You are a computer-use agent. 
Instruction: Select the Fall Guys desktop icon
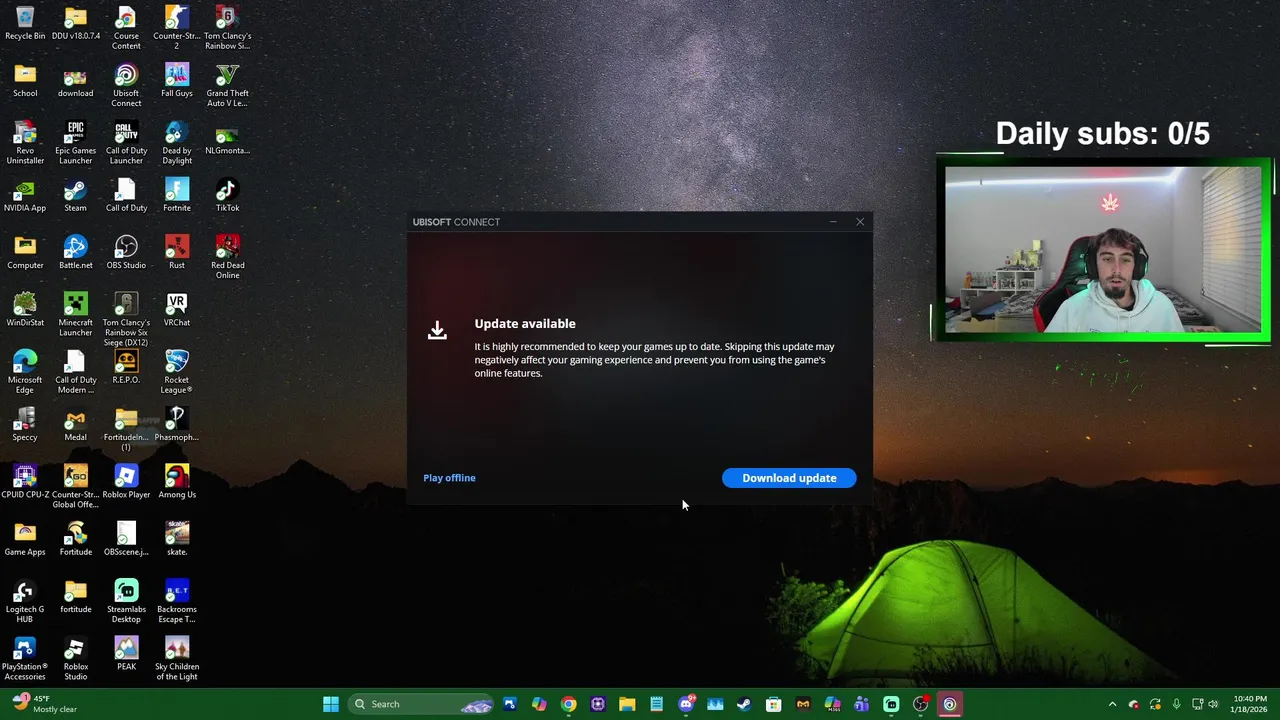(x=177, y=81)
